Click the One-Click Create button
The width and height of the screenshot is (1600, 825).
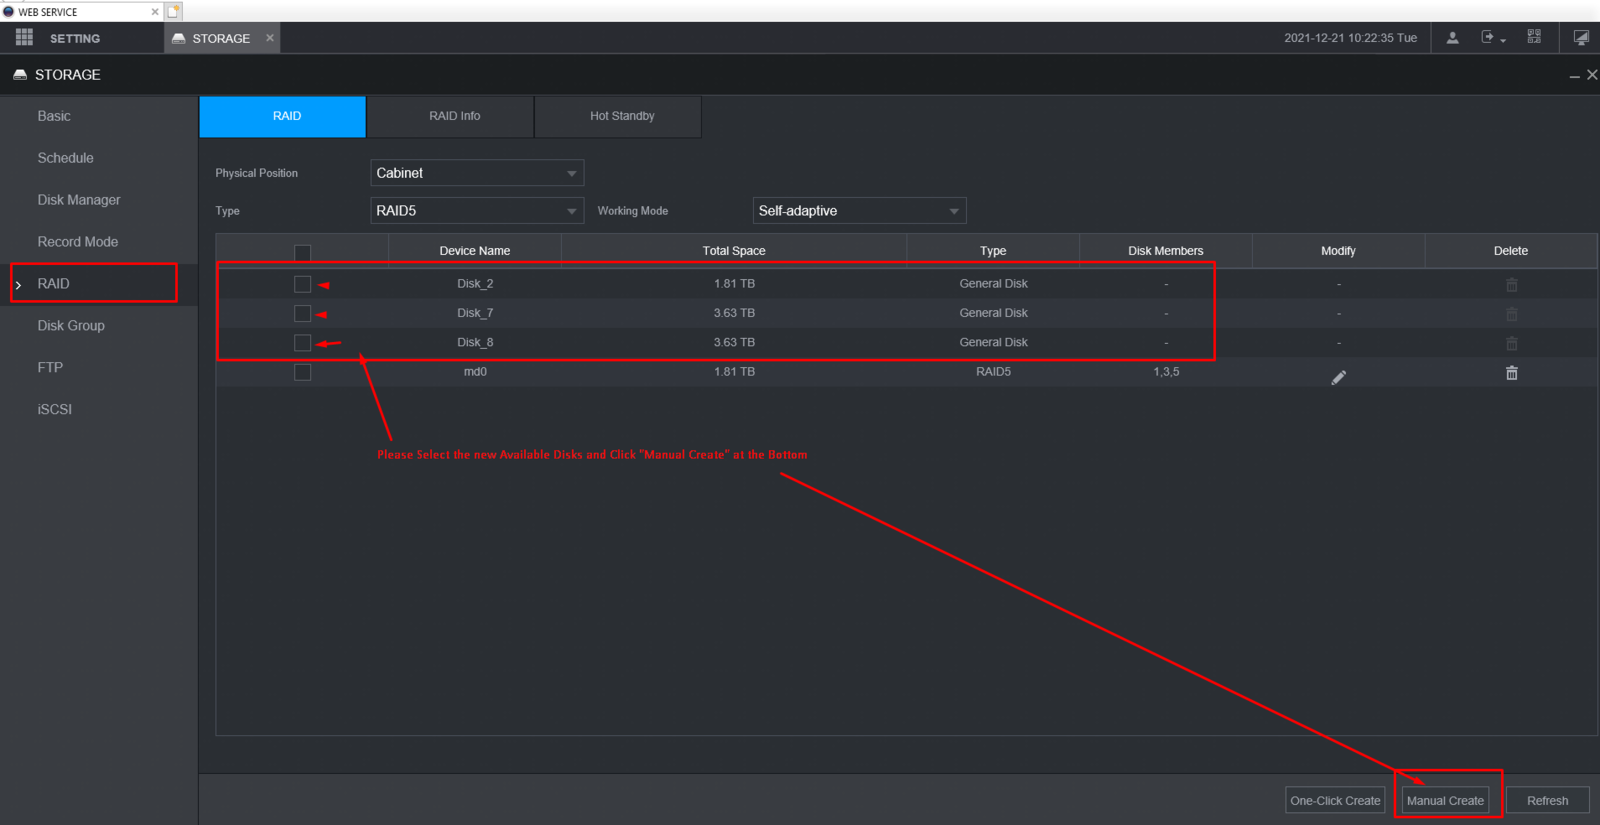pyautogui.click(x=1335, y=800)
